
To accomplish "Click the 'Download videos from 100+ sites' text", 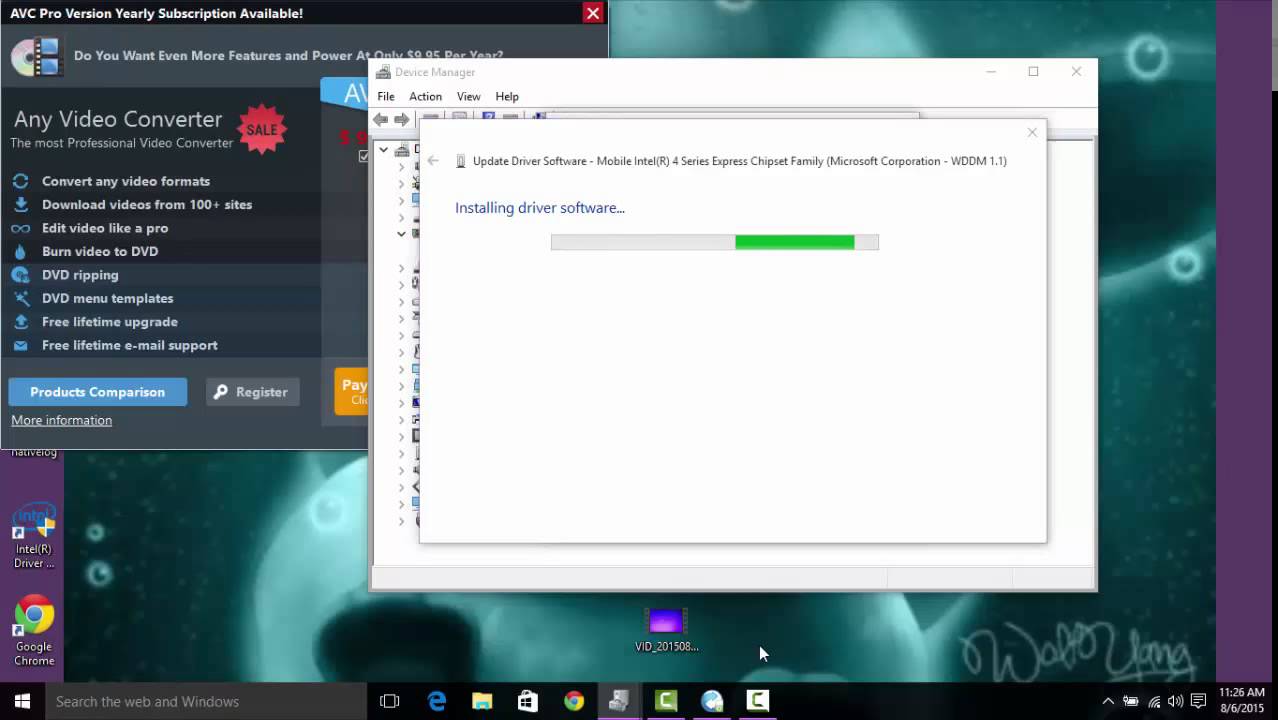I will pos(147,204).
